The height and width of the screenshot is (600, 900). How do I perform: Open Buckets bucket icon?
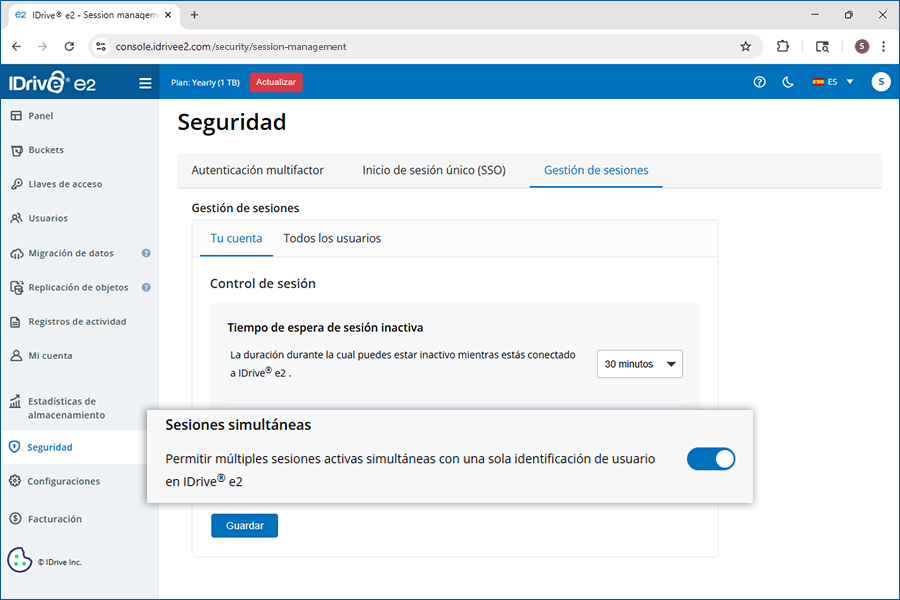tap(17, 150)
